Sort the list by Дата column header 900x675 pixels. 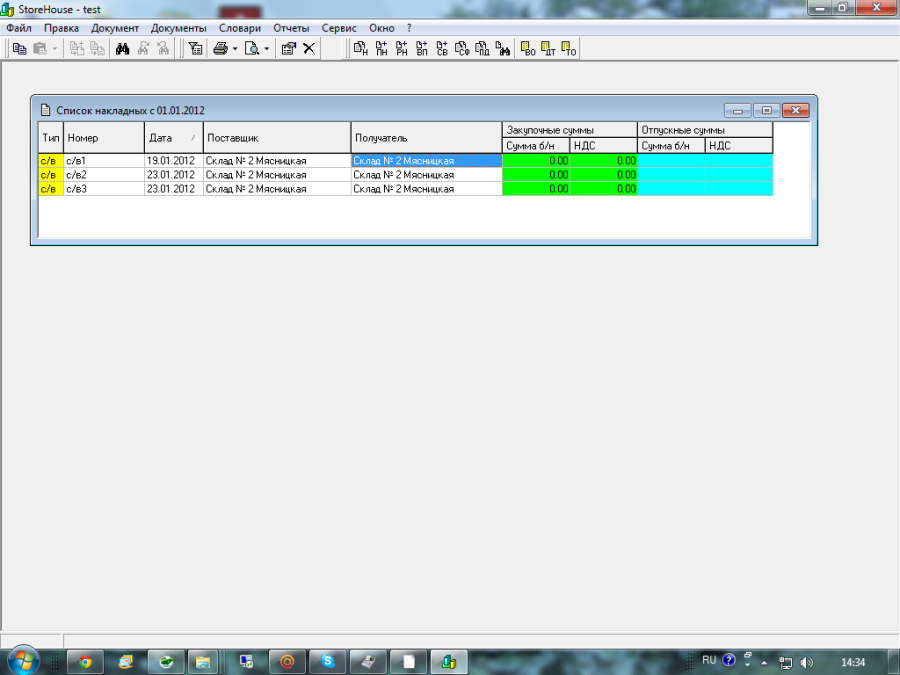(172, 137)
